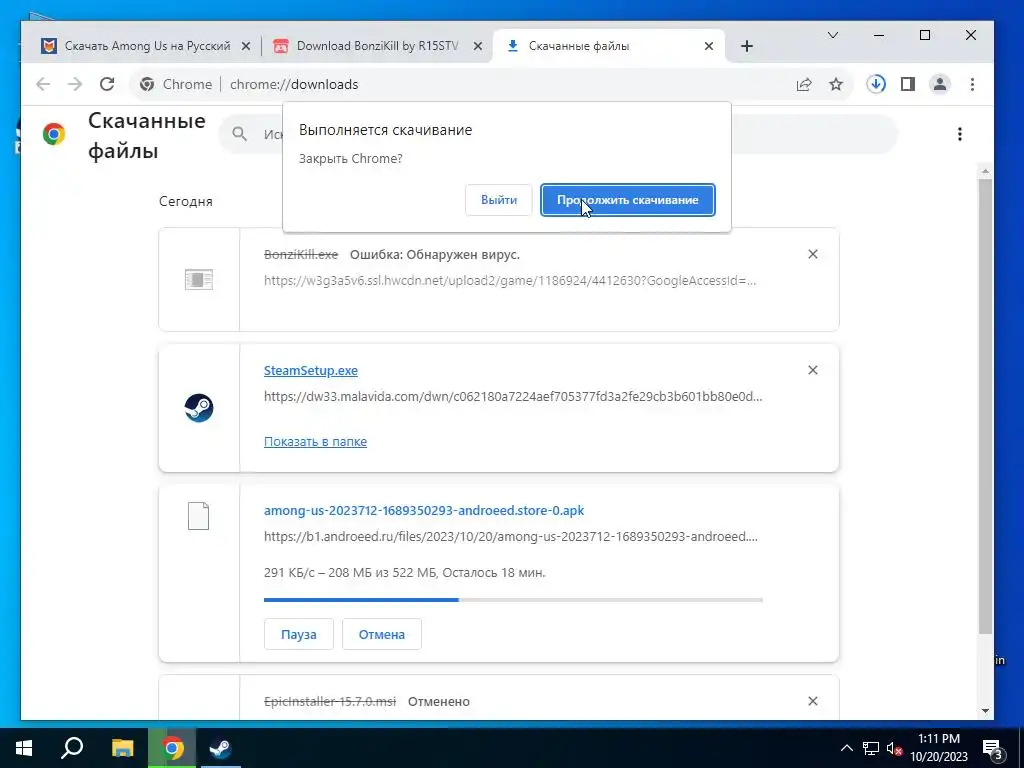
Task: Open File Explorer from taskbar
Action: (x=122, y=748)
